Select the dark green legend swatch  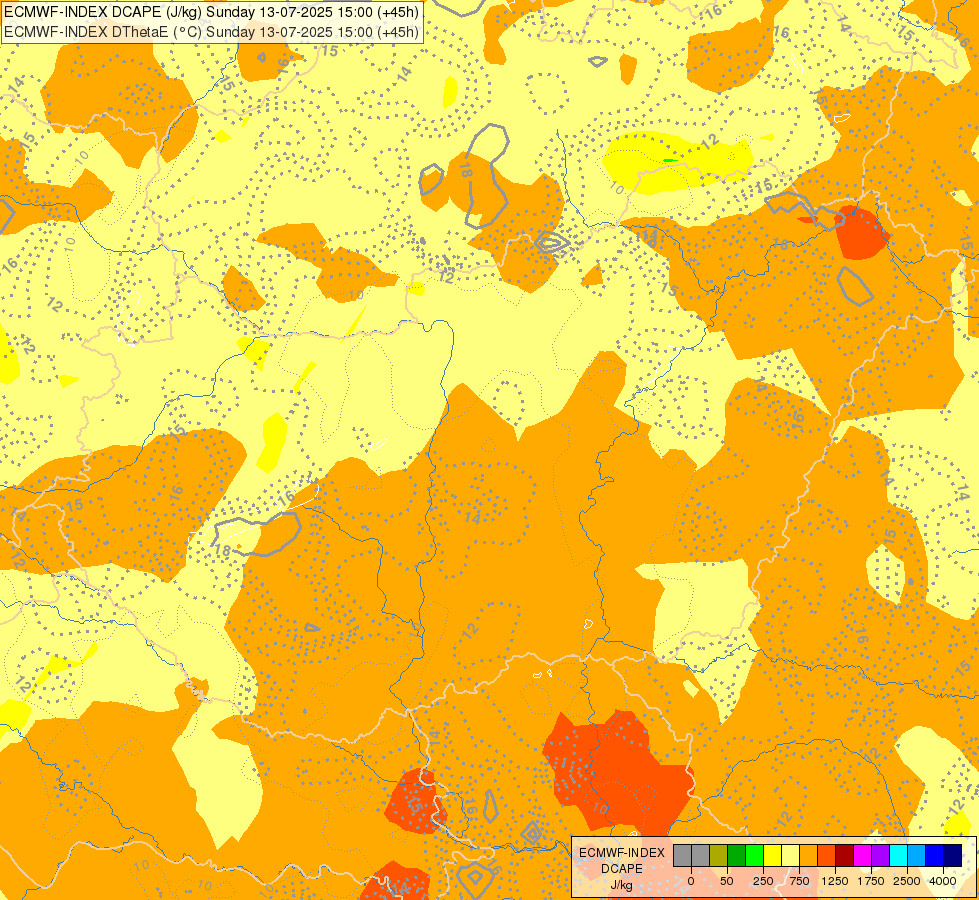[x=737, y=856]
